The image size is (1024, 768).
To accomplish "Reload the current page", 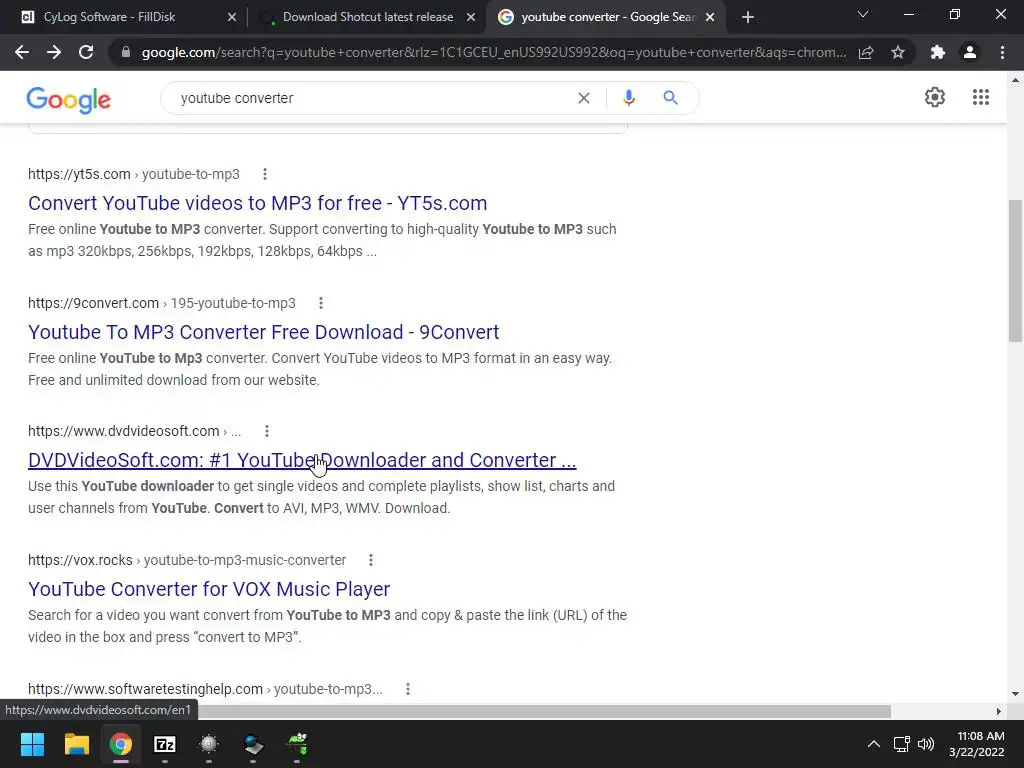I will click(x=86, y=52).
